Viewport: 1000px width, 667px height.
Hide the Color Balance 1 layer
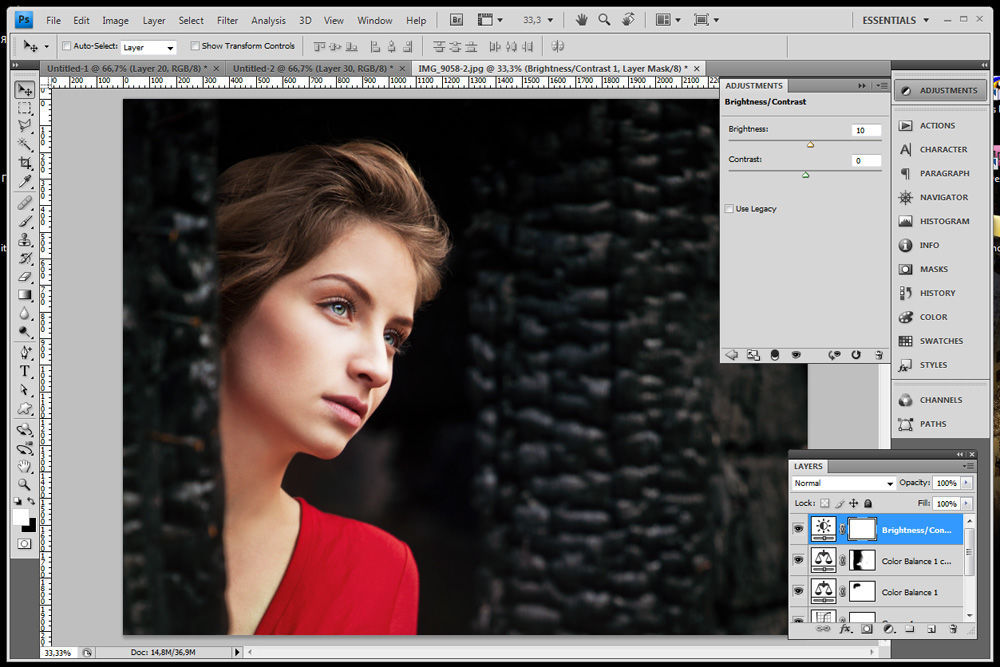tap(798, 591)
